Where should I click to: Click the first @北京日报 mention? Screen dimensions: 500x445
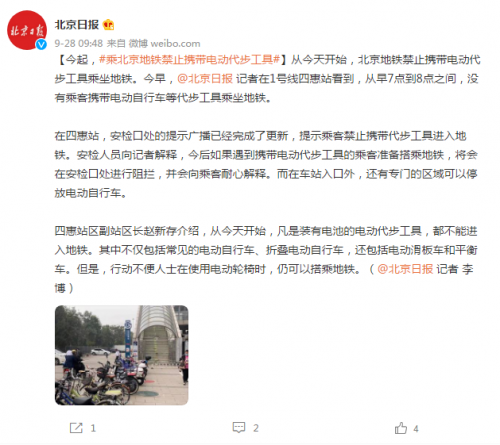coord(205,79)
